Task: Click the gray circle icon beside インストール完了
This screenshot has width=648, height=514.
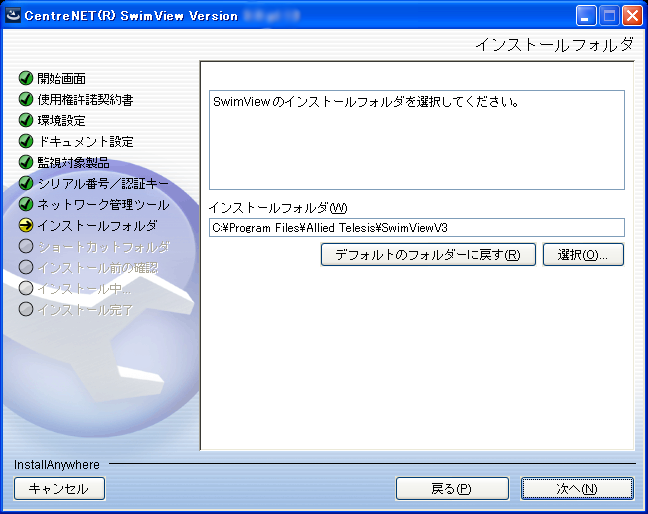Action: [26, 309]
